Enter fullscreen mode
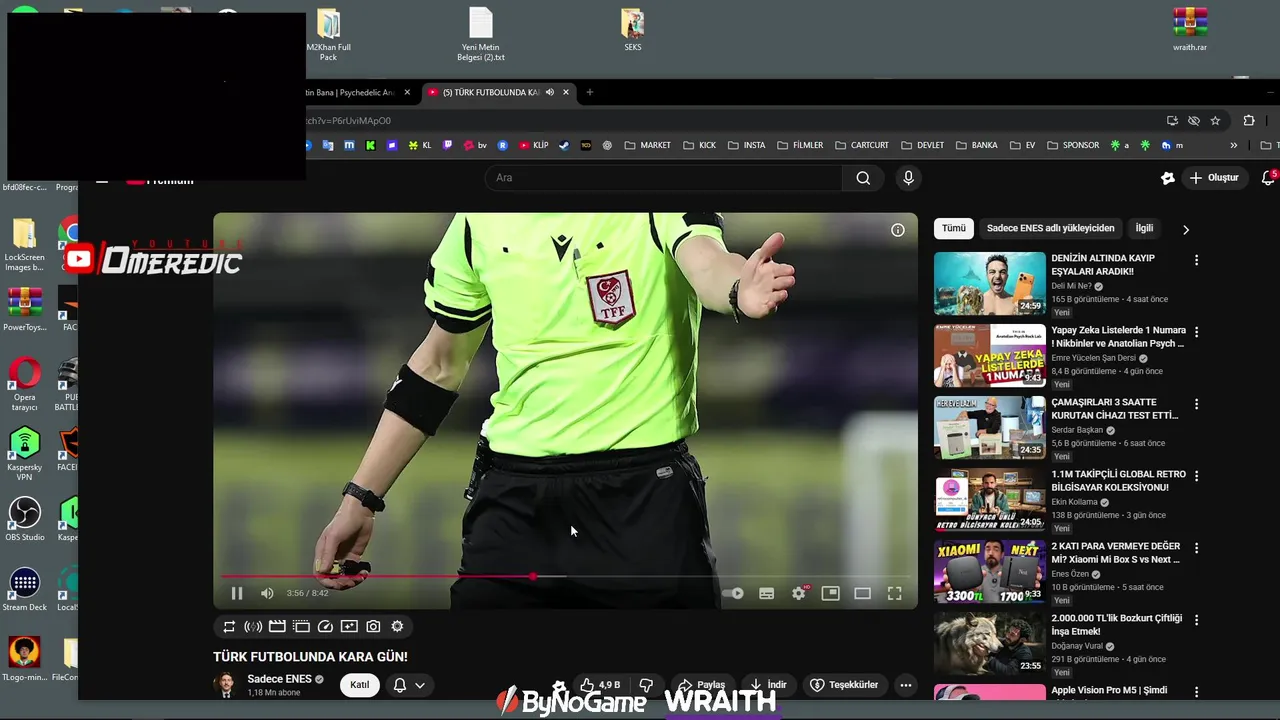Image resolution: width=1280 pixels, height=720 pixels. click(x=895, y=593)
